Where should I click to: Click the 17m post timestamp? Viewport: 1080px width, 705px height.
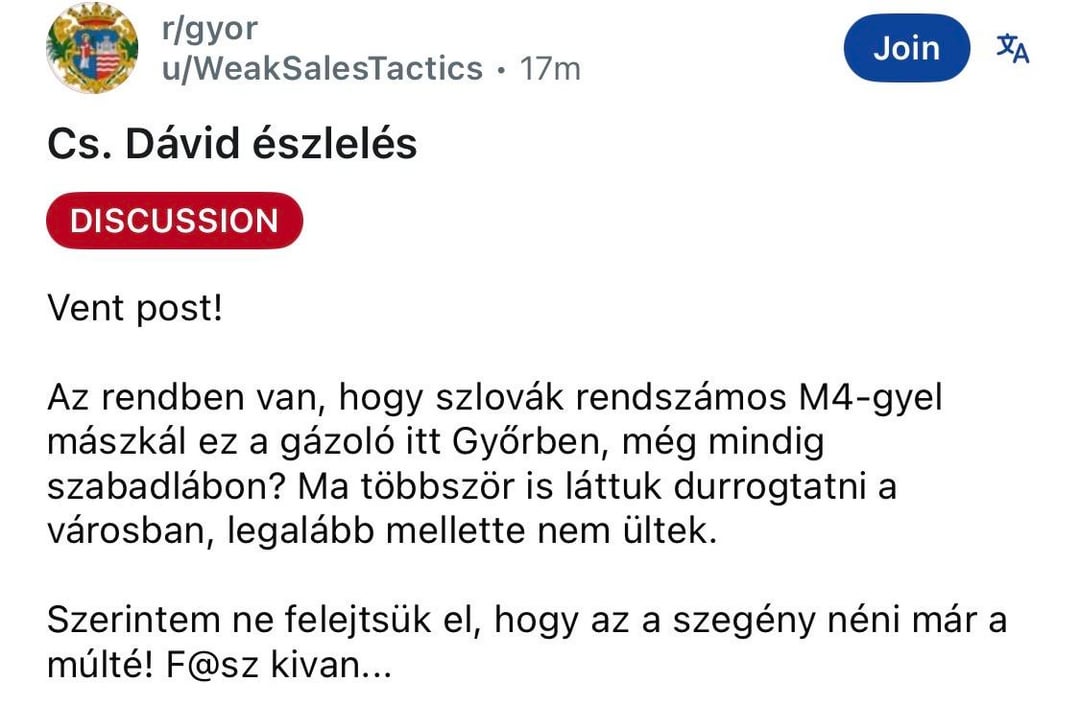550,68
